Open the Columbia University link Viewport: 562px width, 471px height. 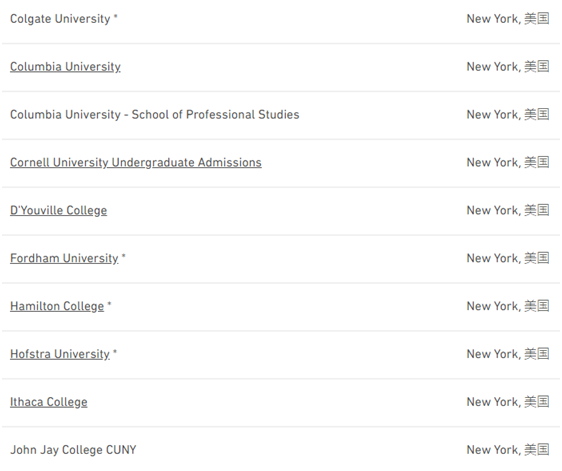(65, 67)
